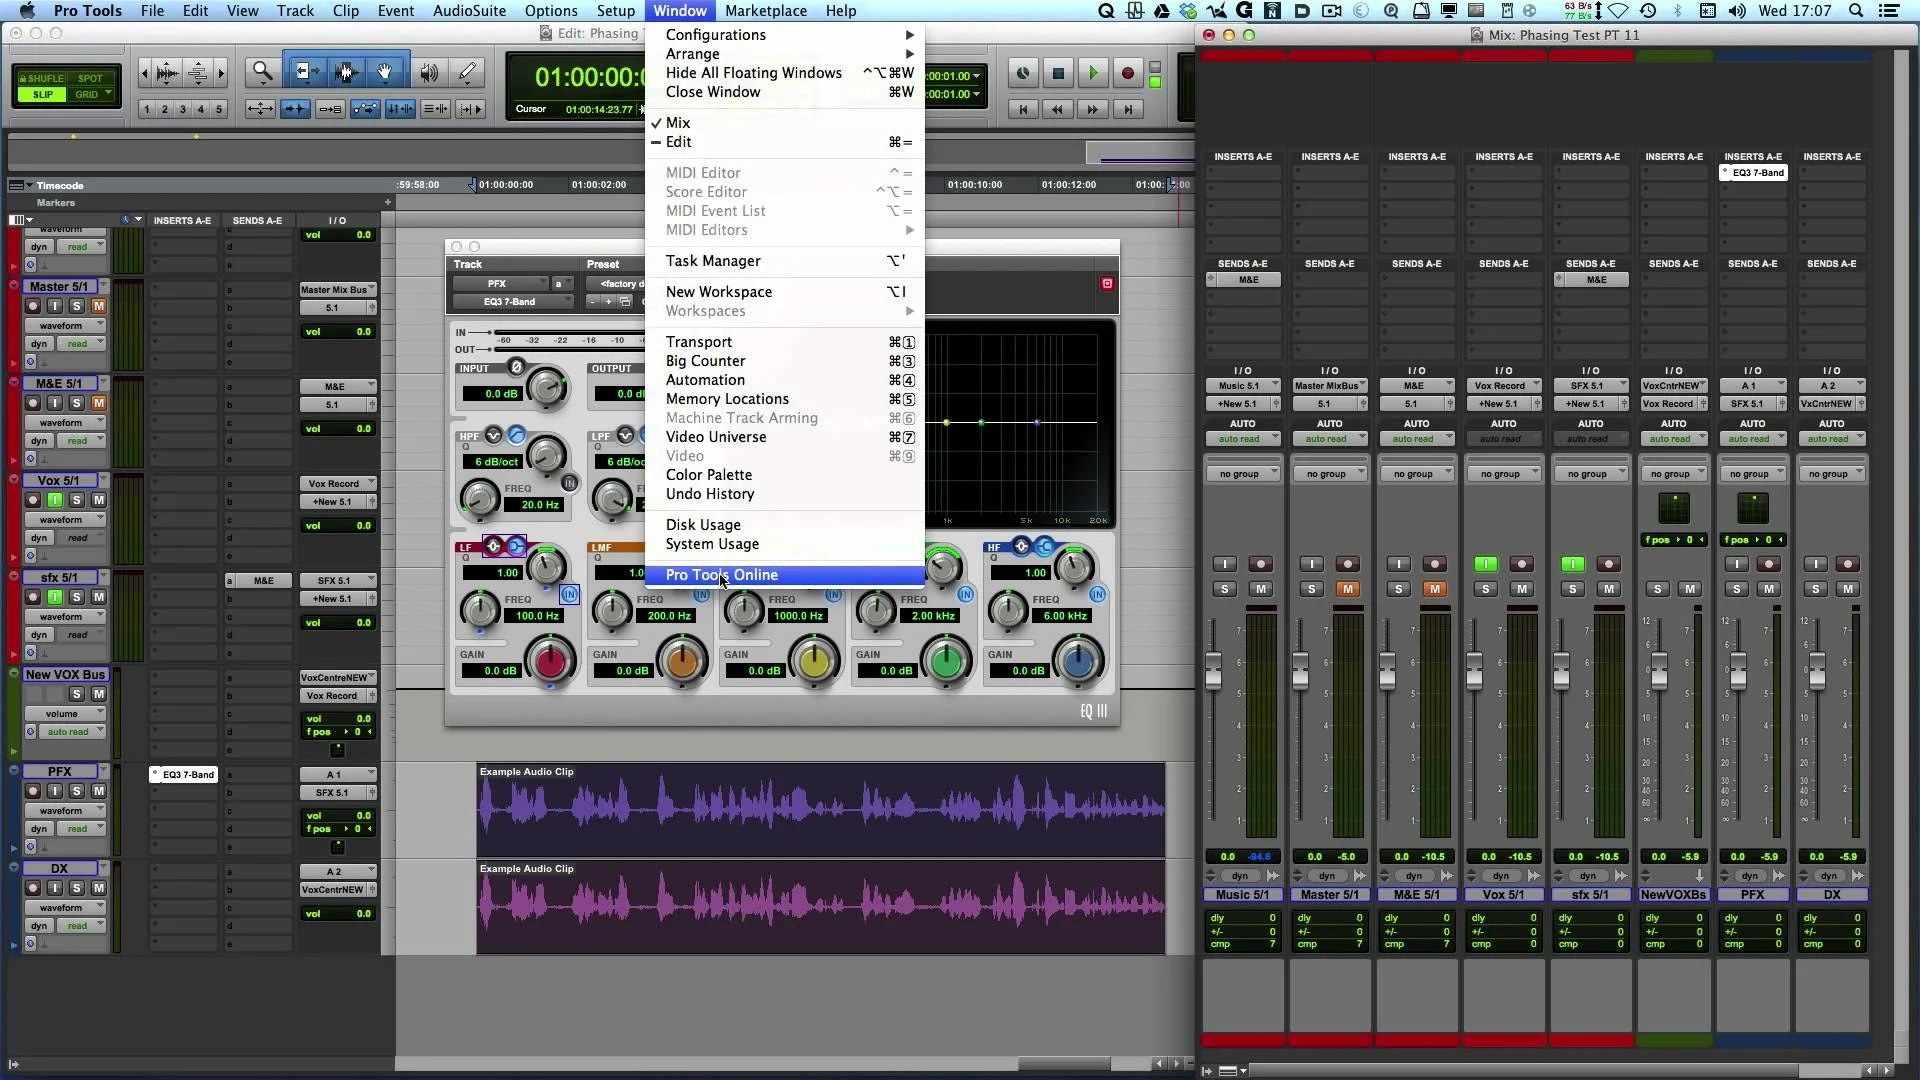Open the AudioSuite menu
Image resolution: width=1920 pixels, height=1080 pixels.
(469, 11)
